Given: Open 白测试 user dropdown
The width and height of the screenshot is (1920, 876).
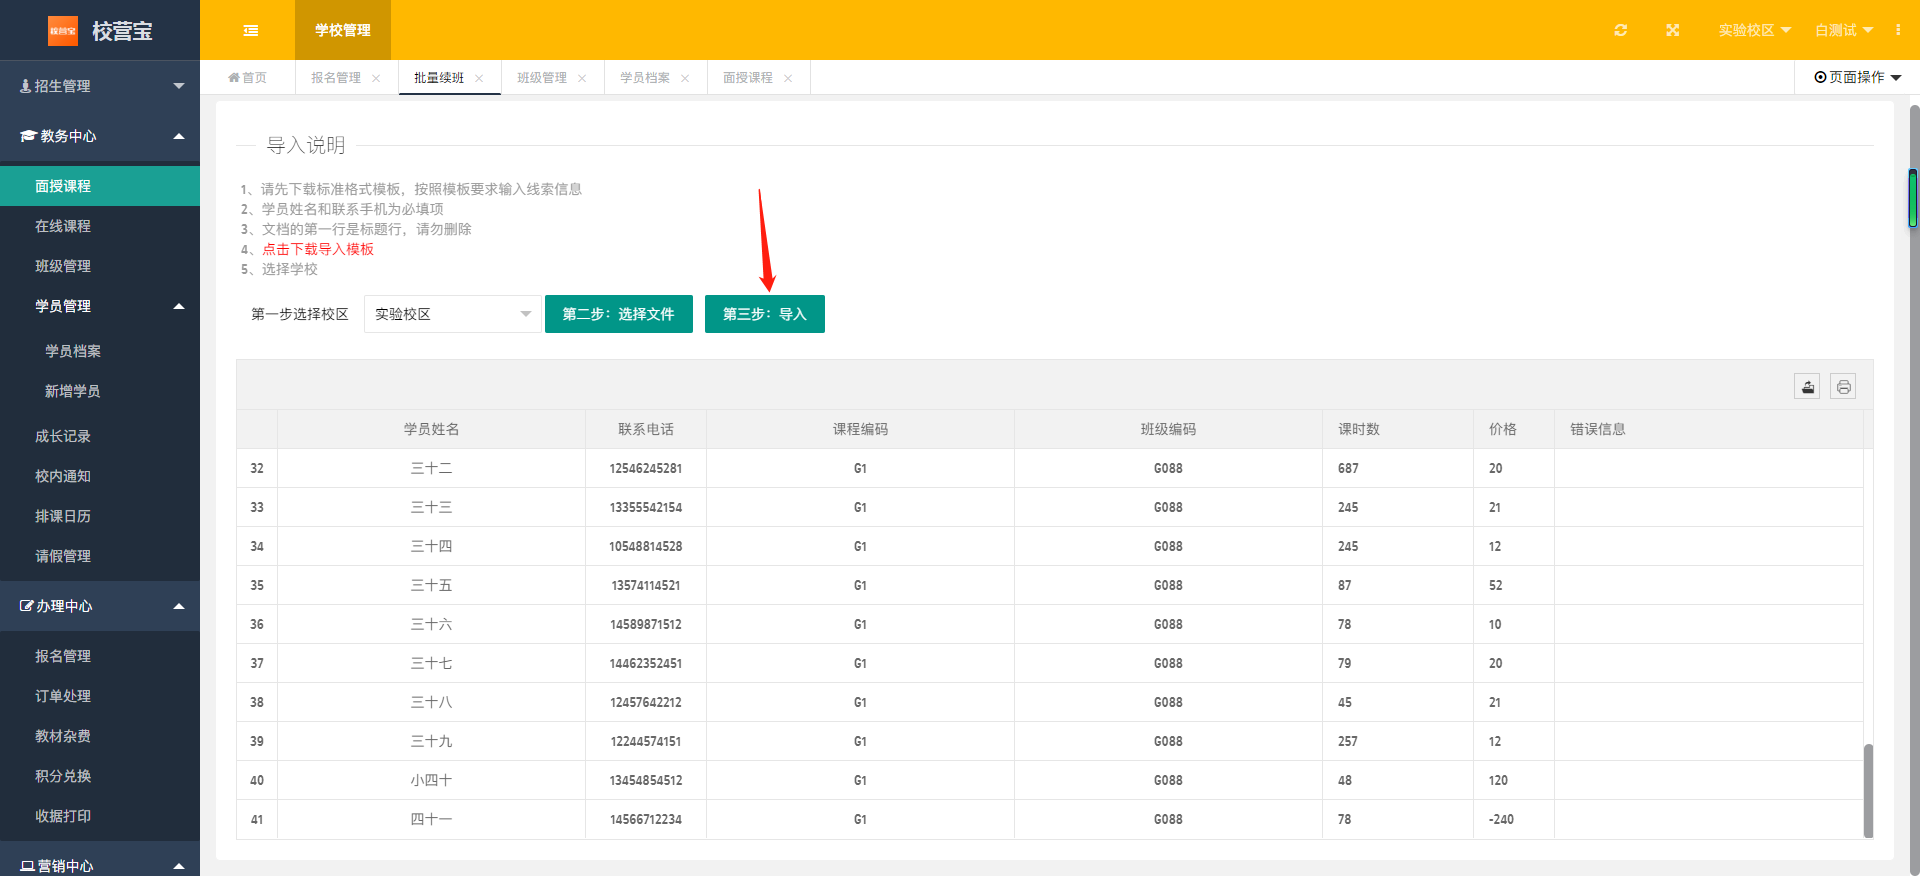Looking at the screenshot, I should point(1844,30).
